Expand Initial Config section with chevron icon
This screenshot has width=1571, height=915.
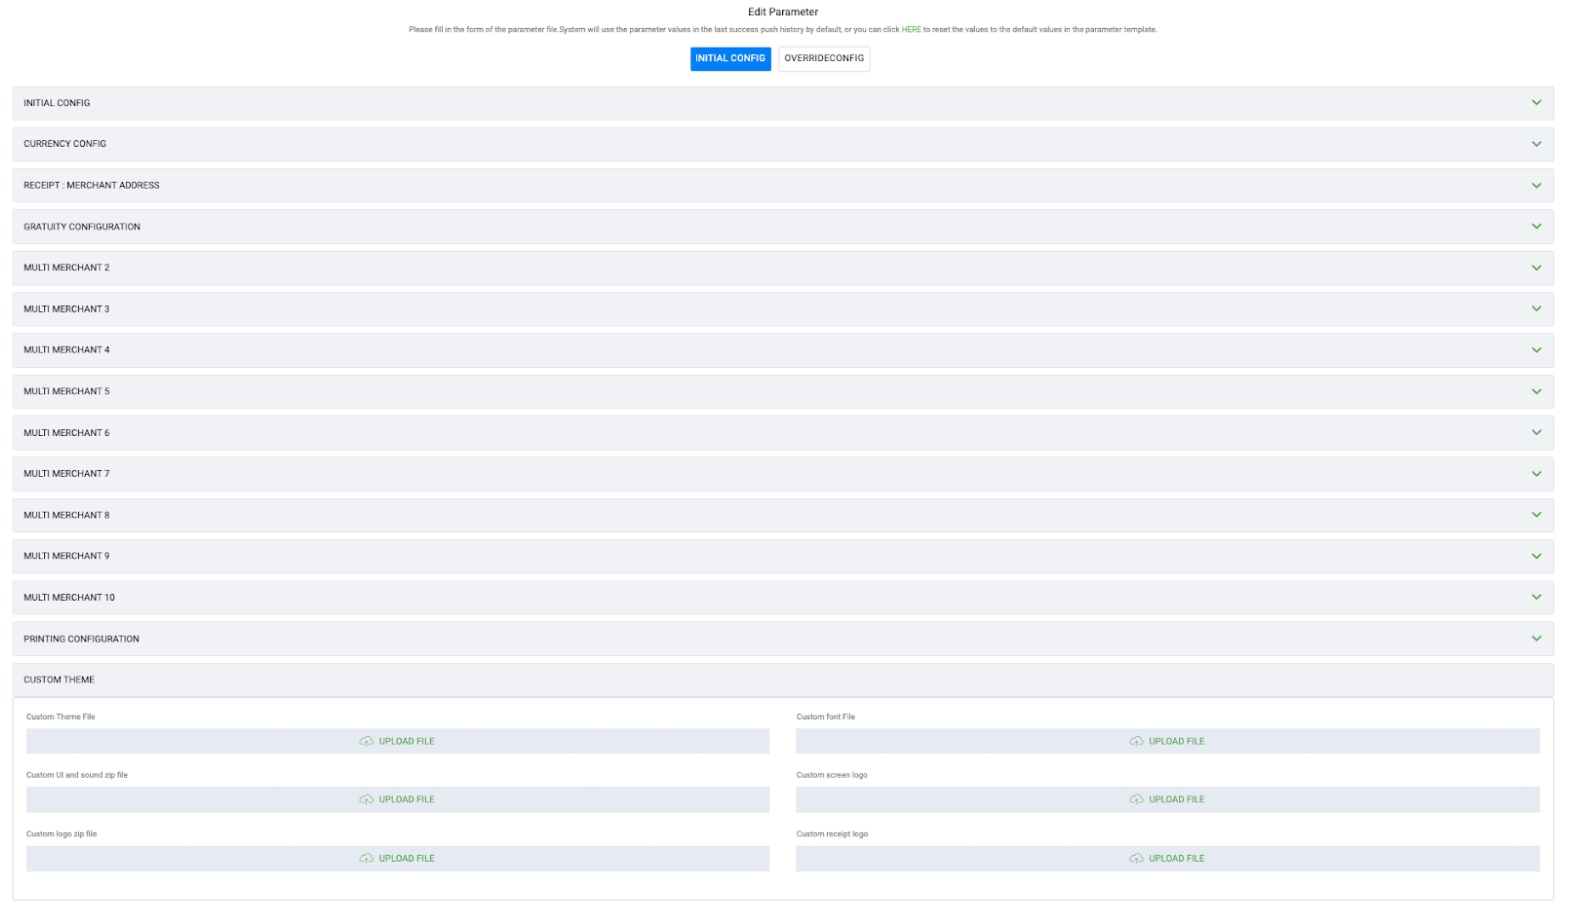1536,103
